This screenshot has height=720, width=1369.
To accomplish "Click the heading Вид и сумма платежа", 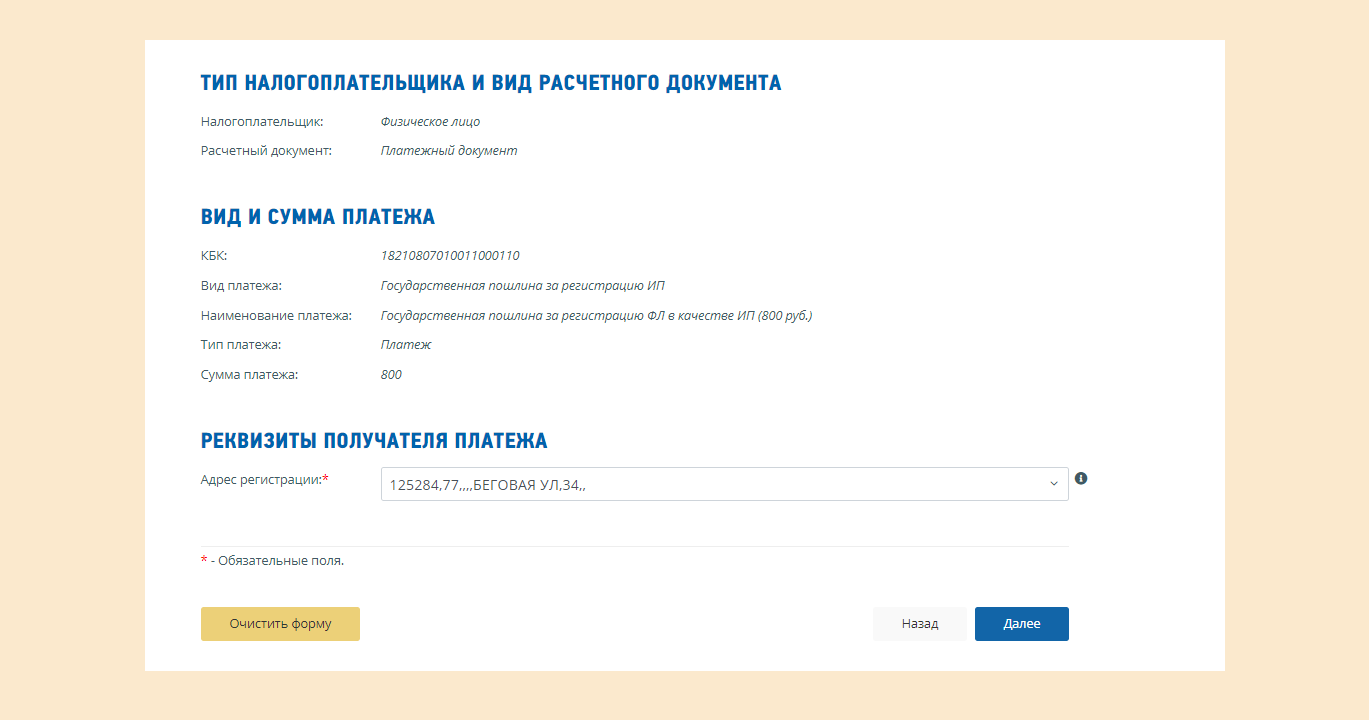I will 318,217.
